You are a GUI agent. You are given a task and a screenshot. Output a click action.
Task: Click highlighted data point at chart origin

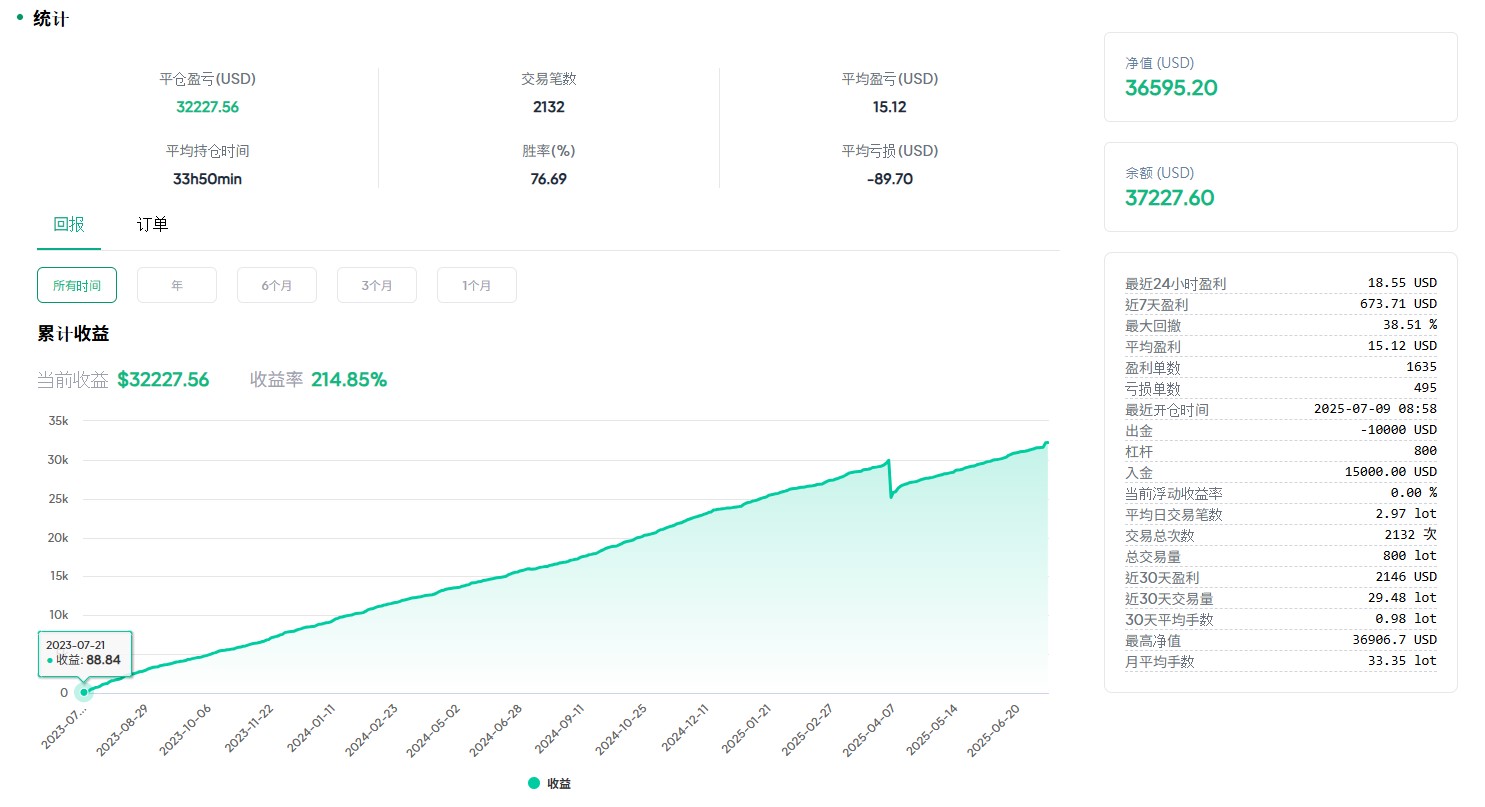coord(84,692)
